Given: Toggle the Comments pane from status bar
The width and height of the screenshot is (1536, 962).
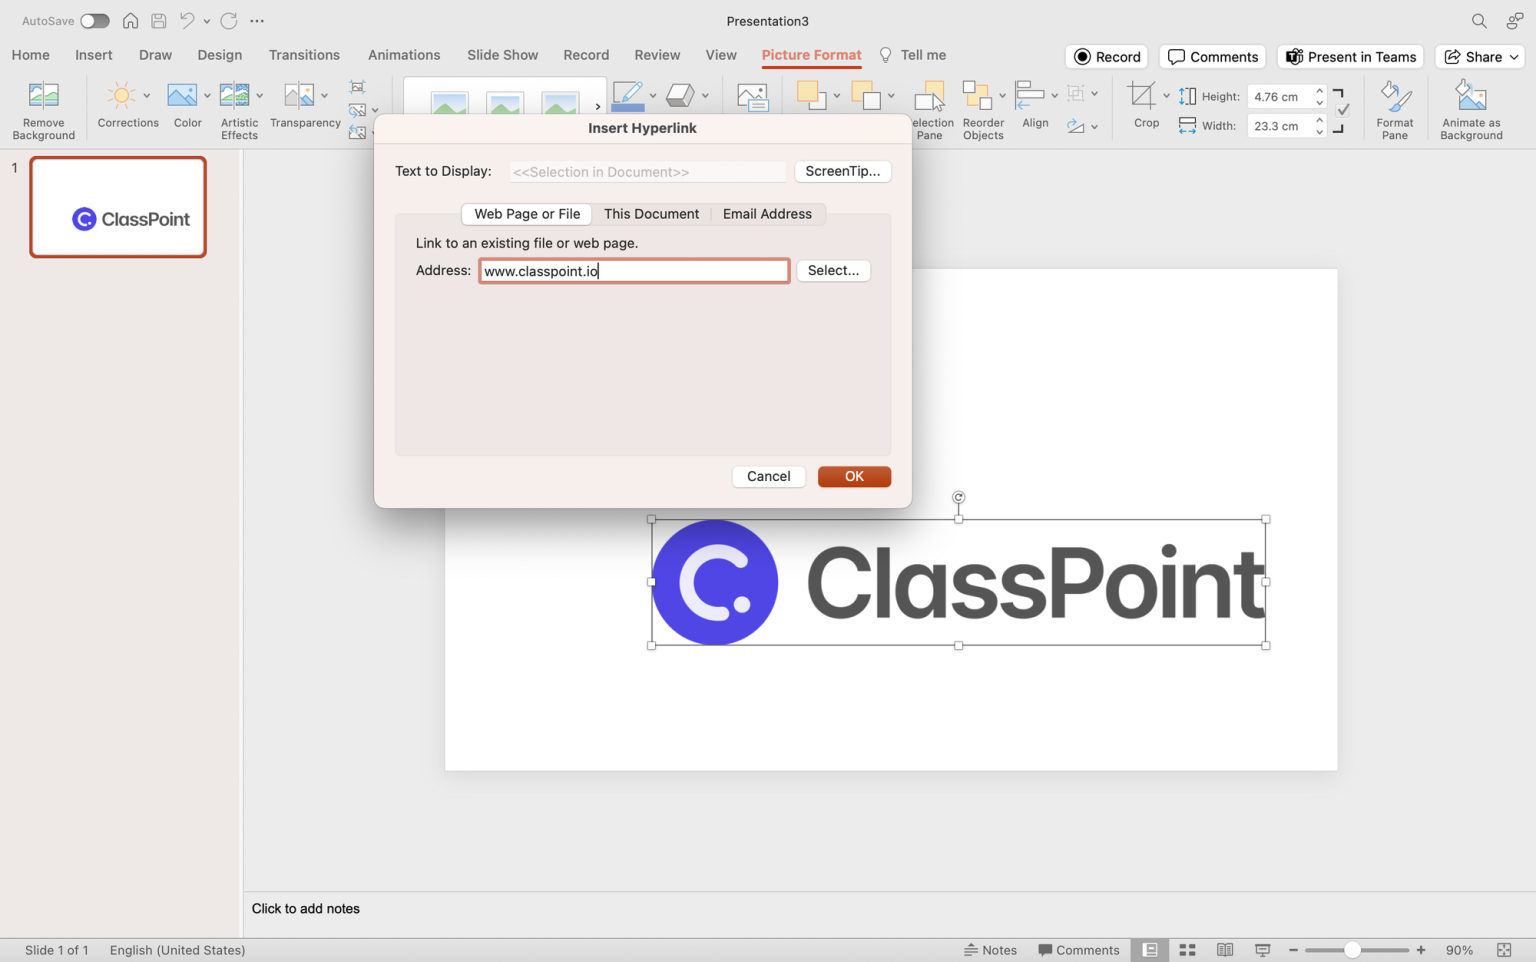Looking at the screenshot, I should [x=1079, y=950].
